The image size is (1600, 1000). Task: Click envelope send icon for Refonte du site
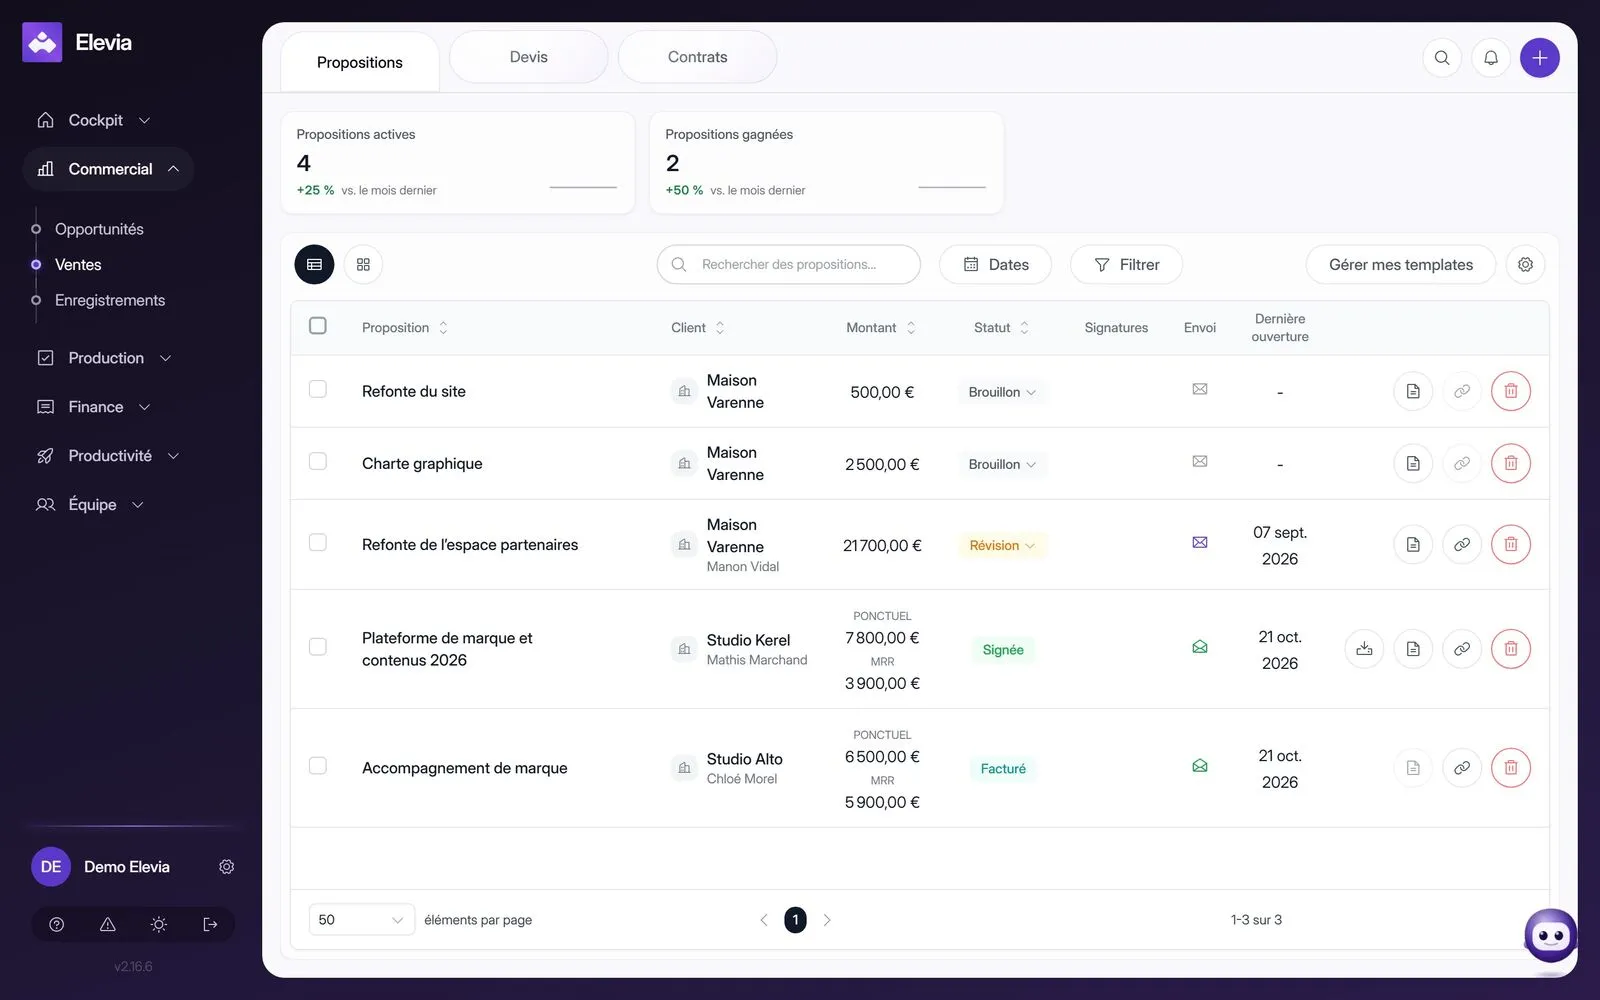click(x=1200, y=389)
